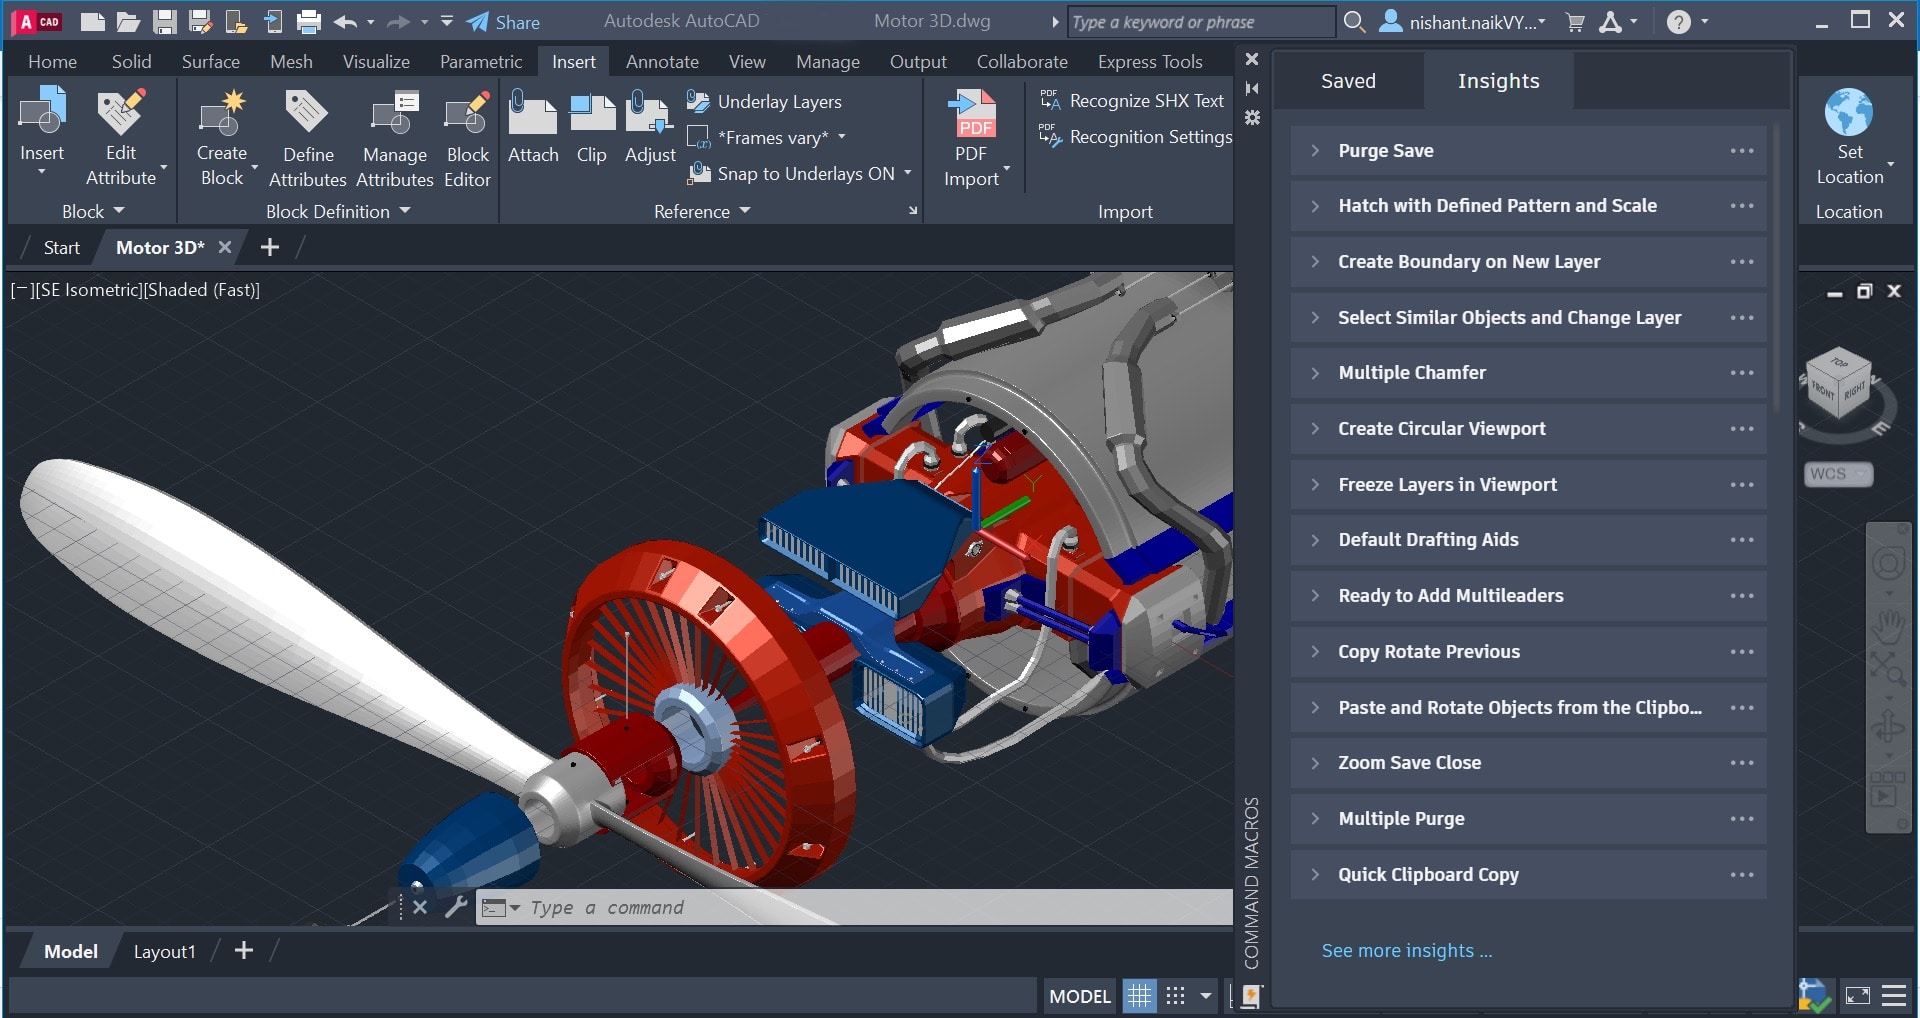This screenshot has width=1920, height=1018.
Task: Click the Set Location globe icon
Action: (1848, 112)
